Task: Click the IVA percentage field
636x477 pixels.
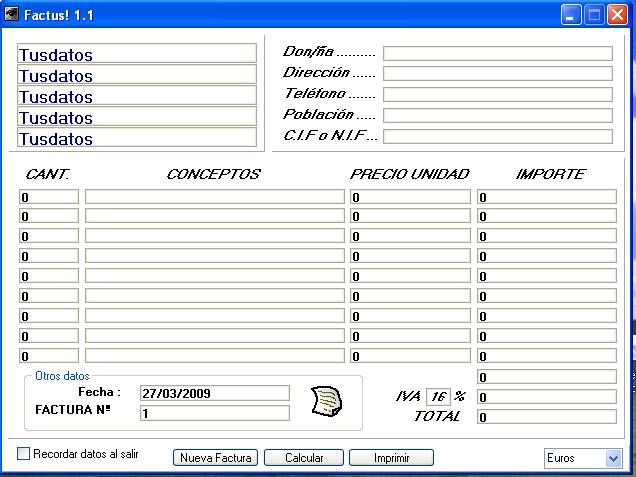Action: click(438, 396)
